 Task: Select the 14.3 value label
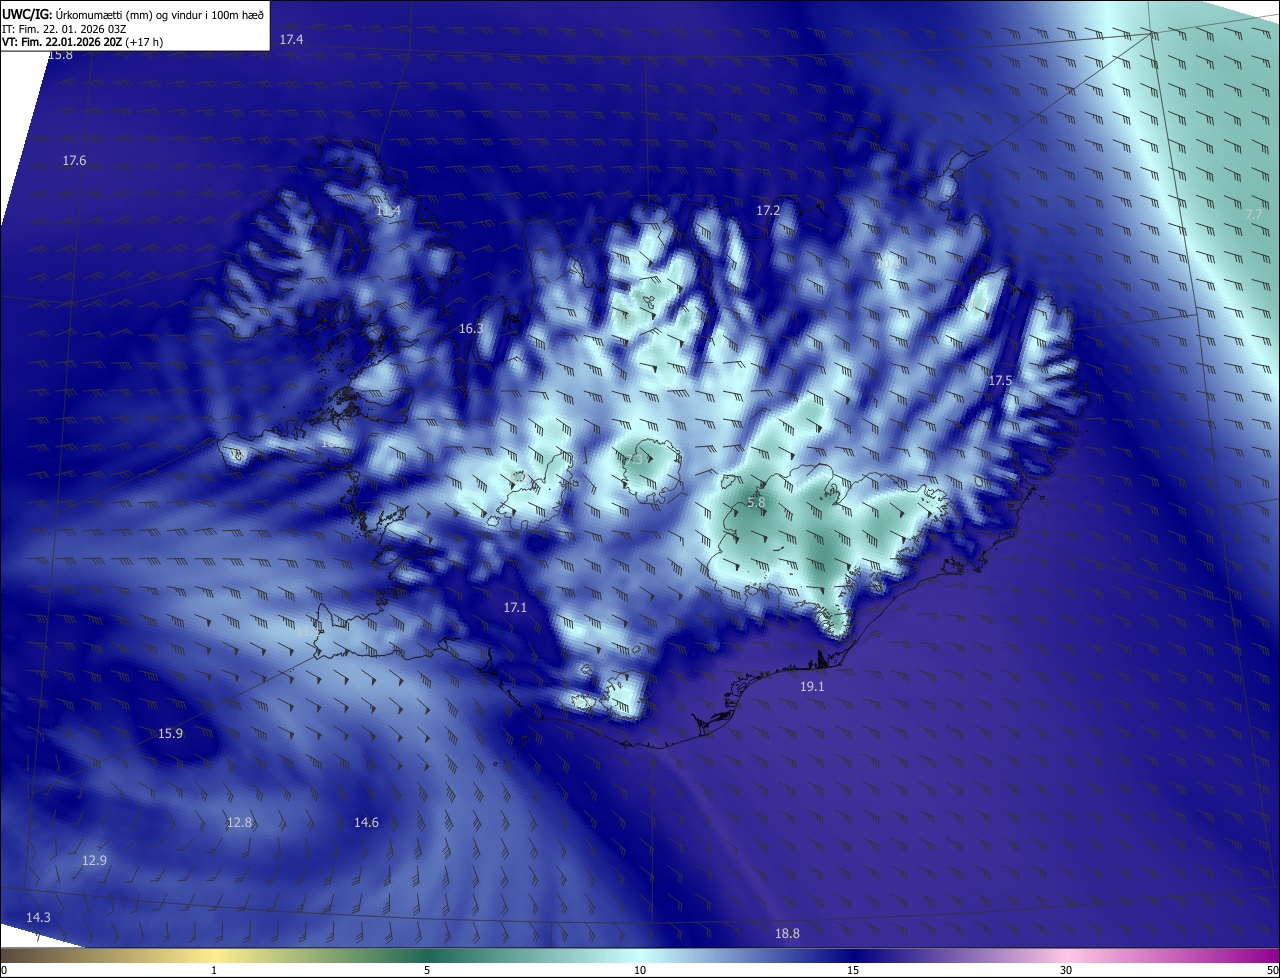tap(38, 918)
